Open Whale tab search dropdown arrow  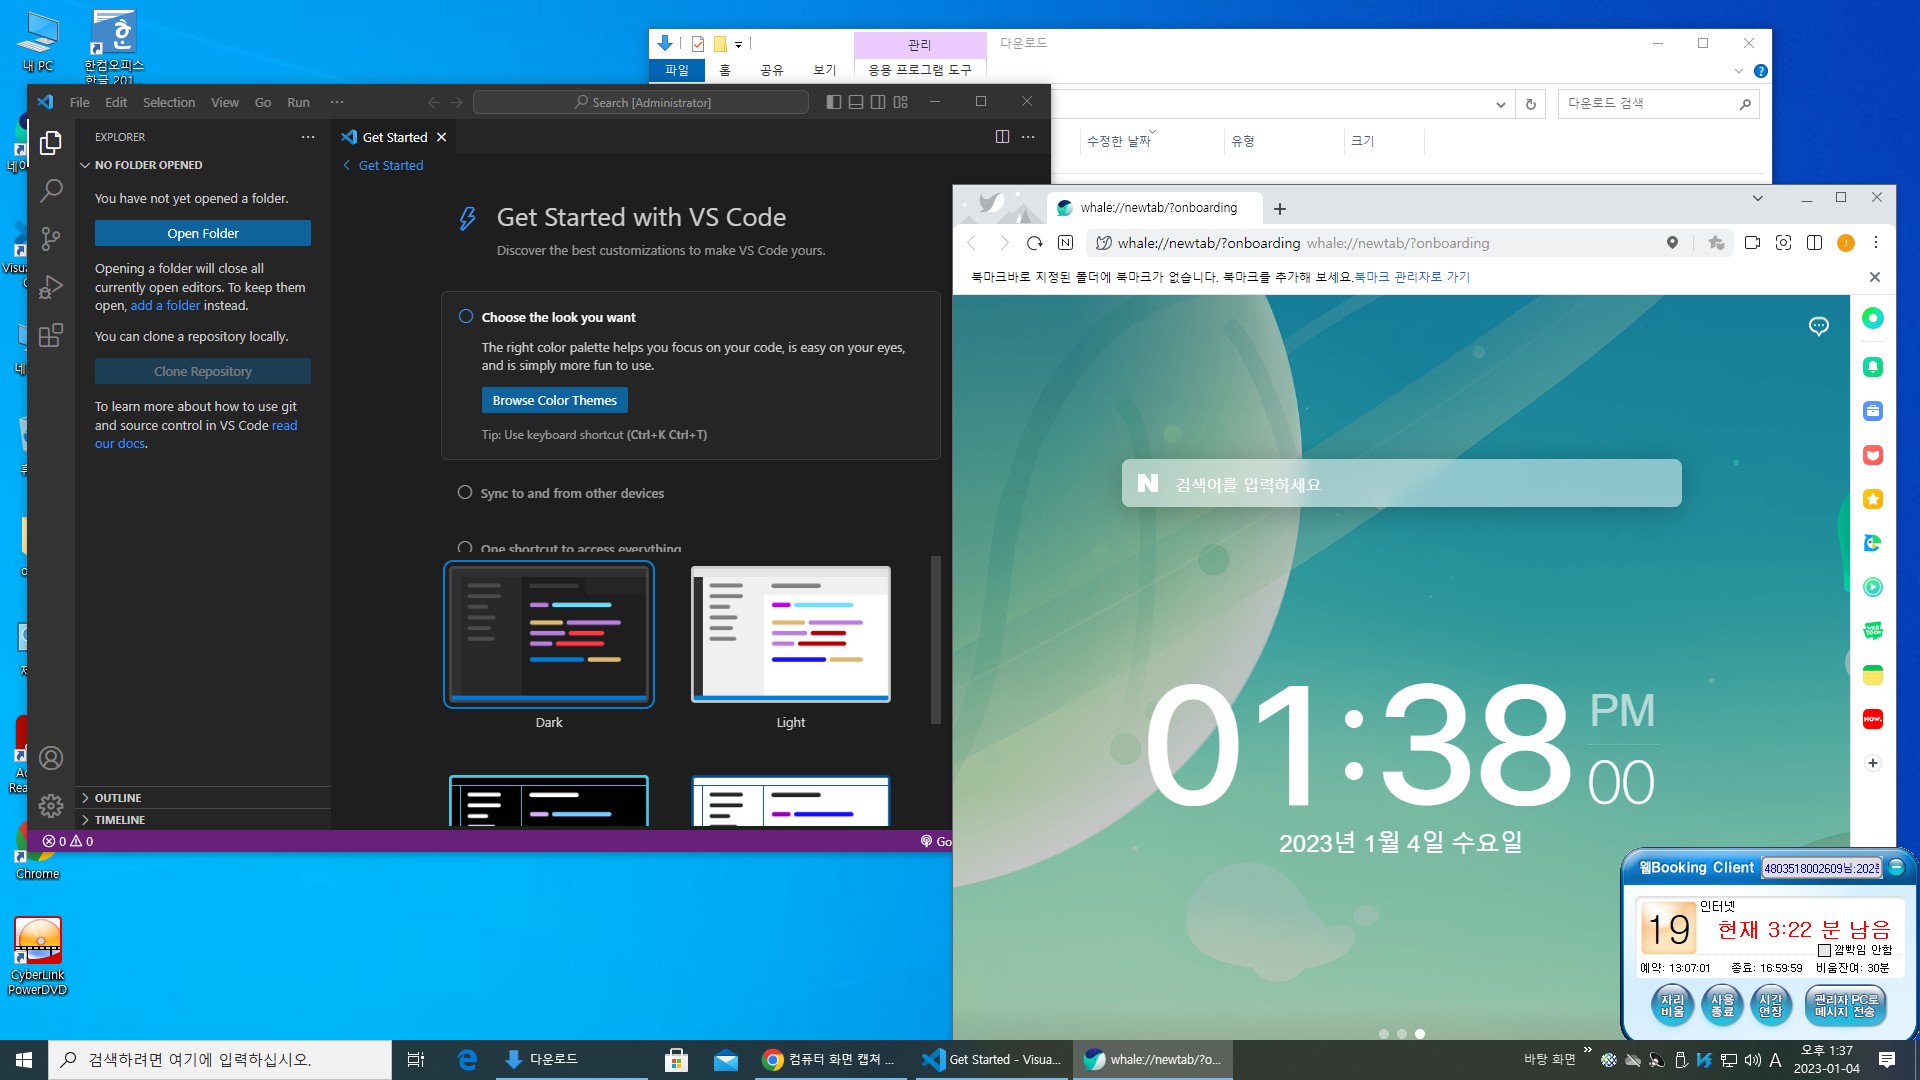[1757, 198]
